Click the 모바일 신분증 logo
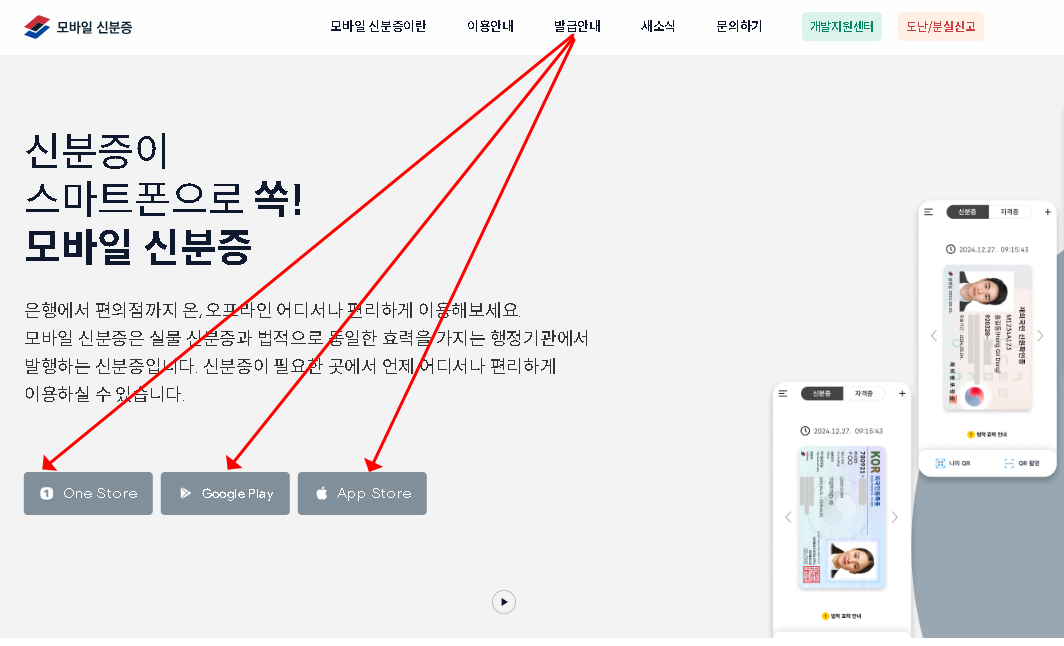 click(x=78, y=27)
